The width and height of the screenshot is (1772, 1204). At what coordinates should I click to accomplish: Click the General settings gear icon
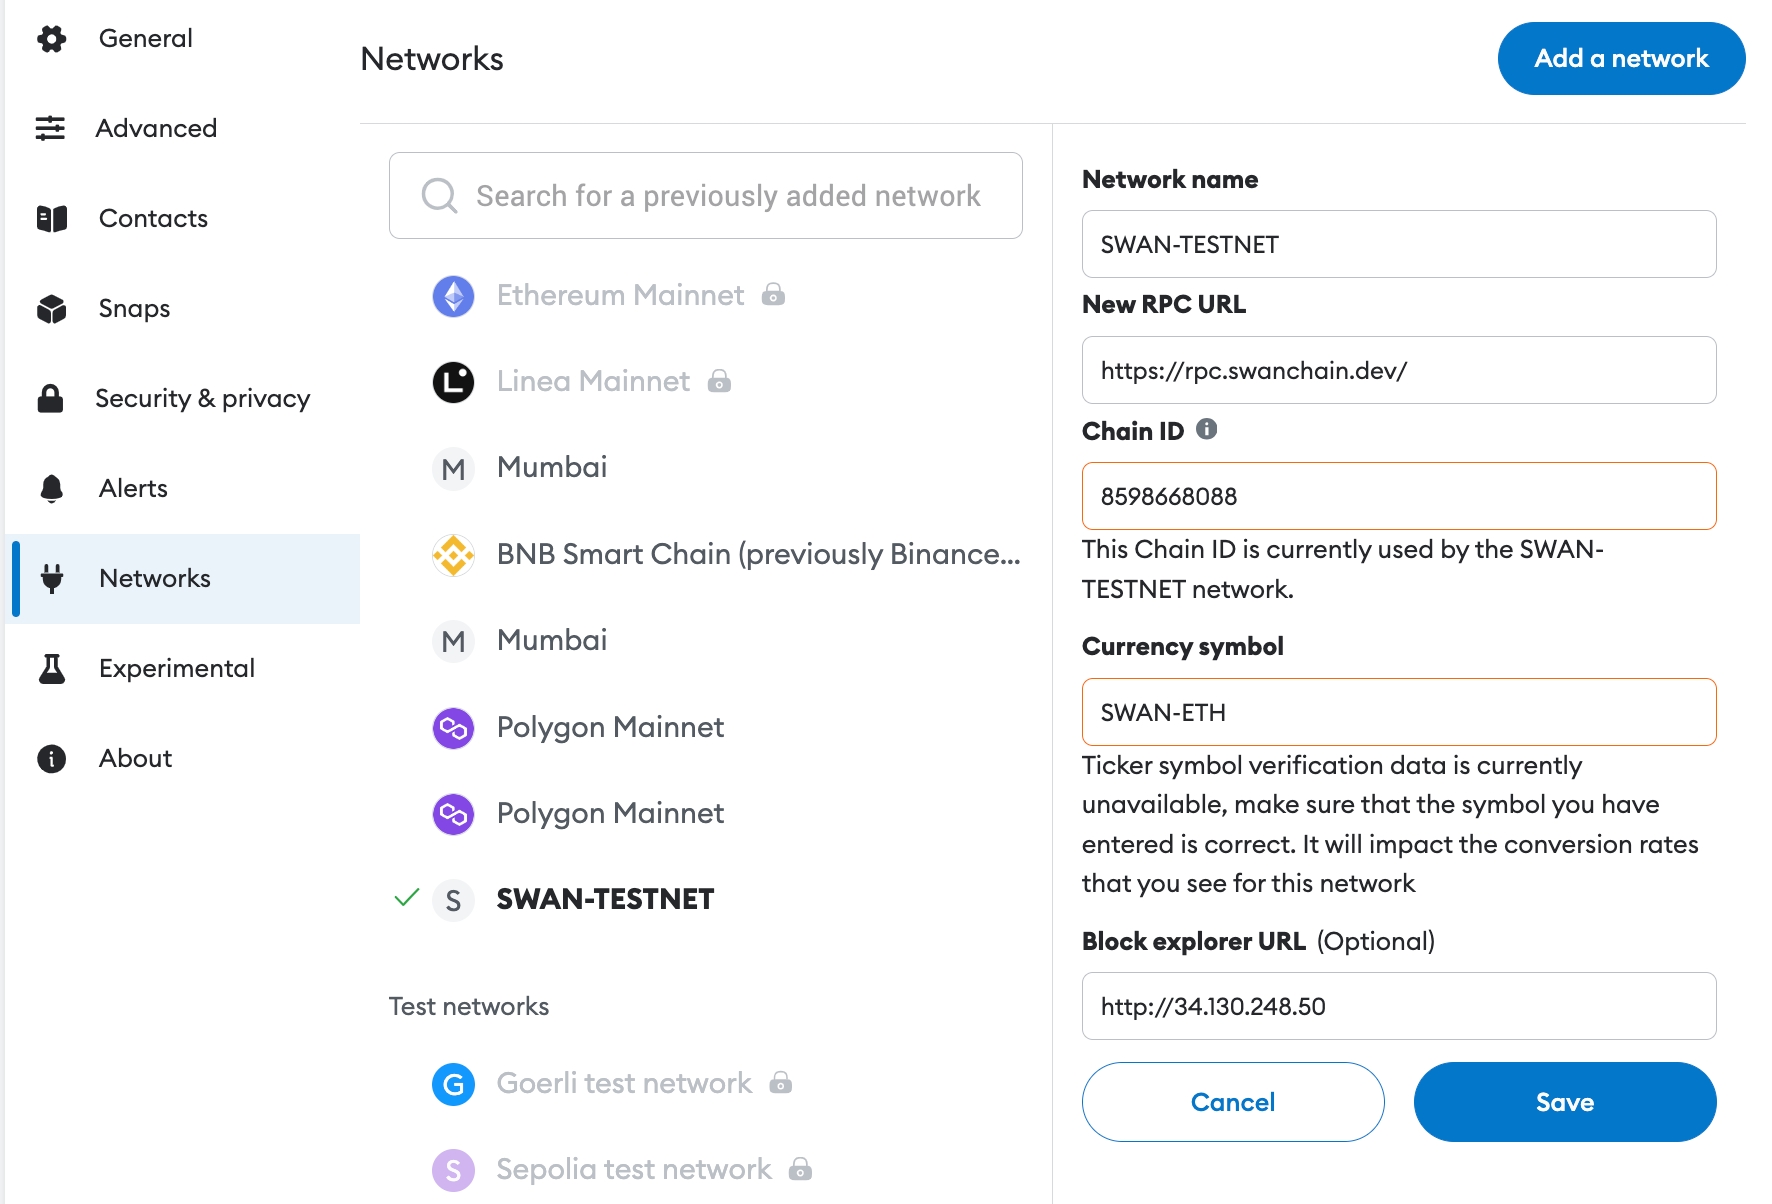51,39
